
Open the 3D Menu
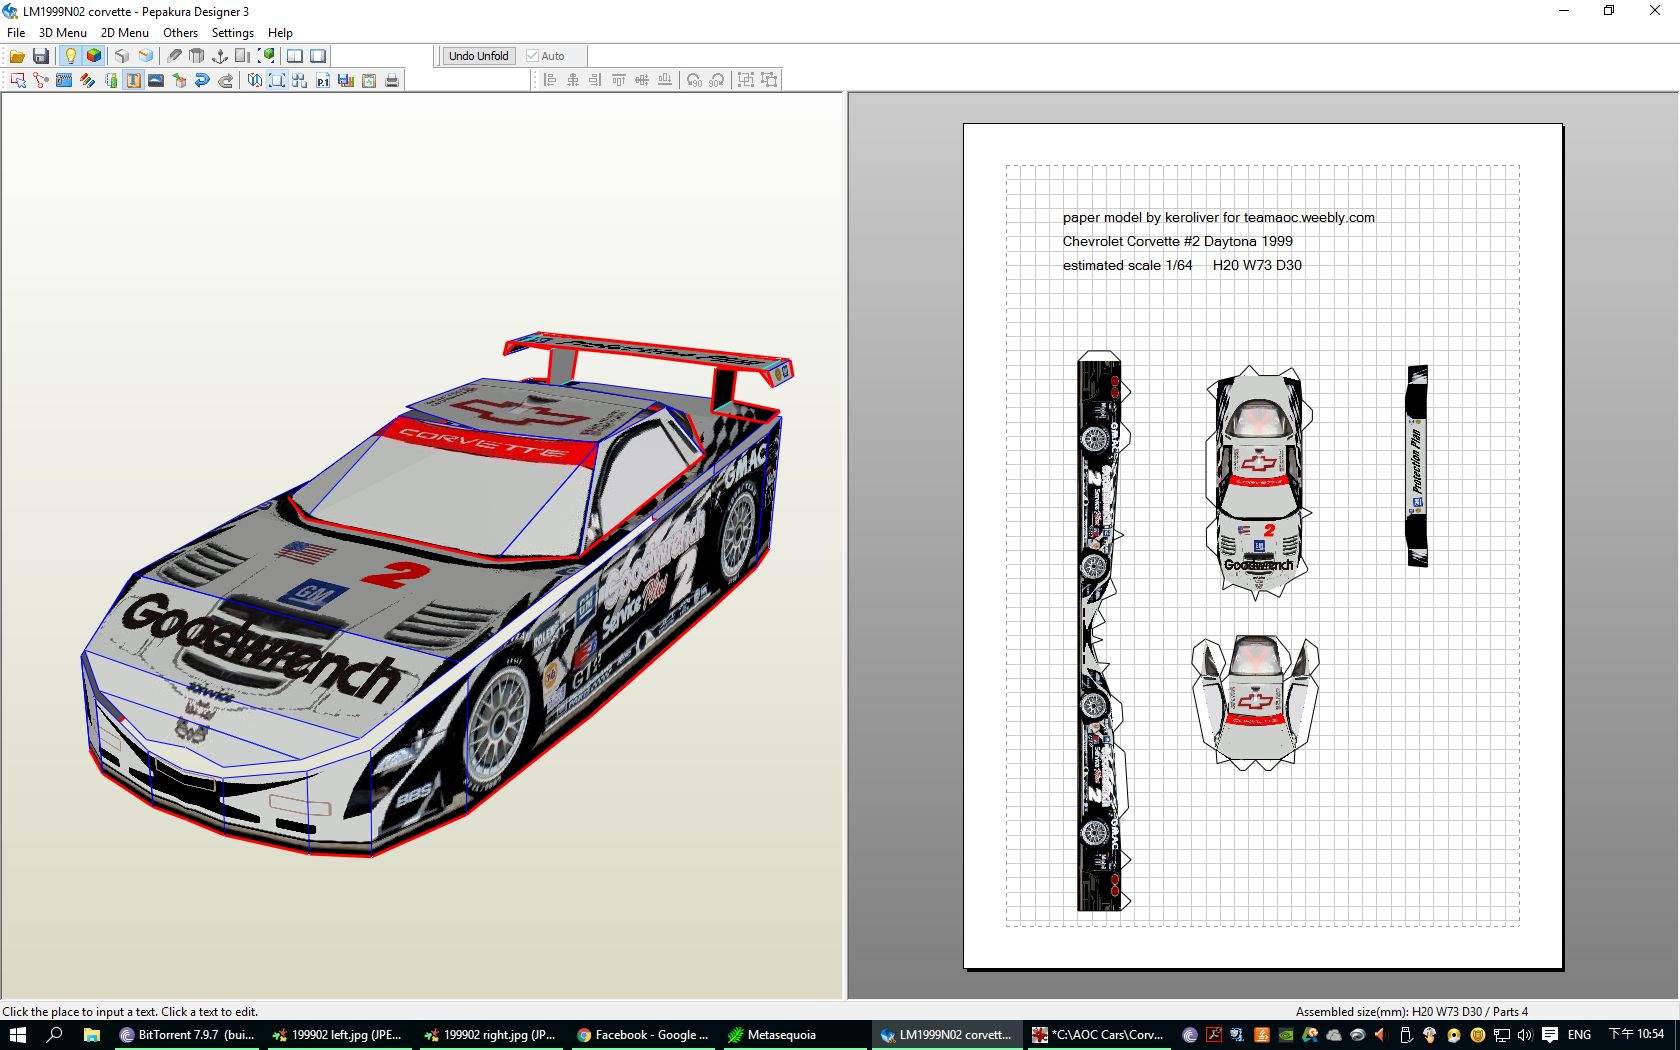[62, 32]
